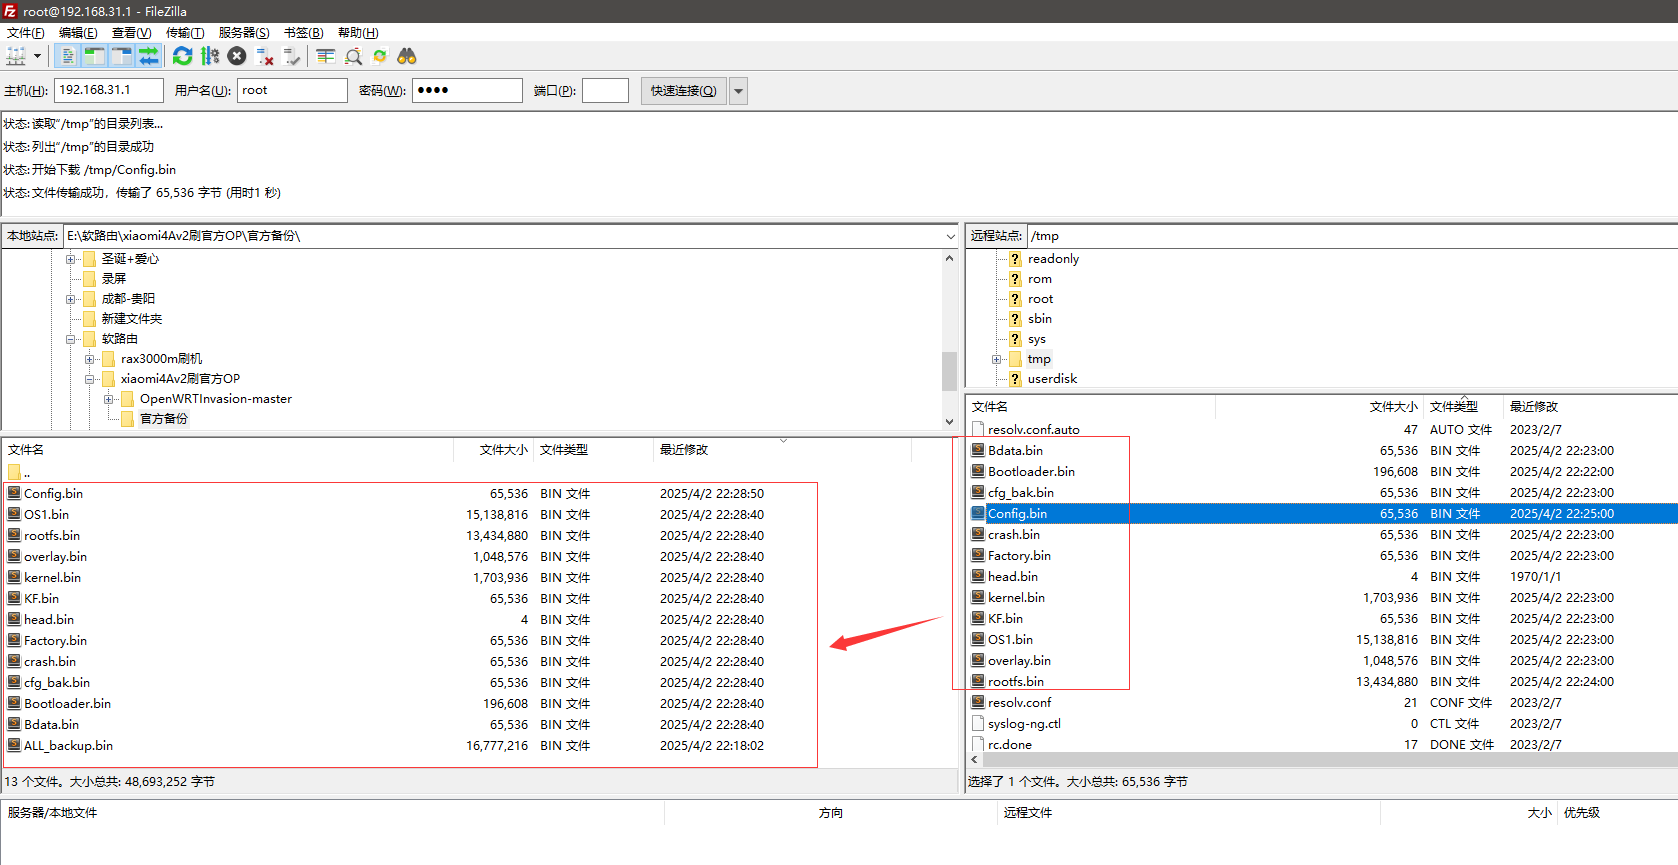Open quick connect history dropdown arrow
Image resolution: width=1678 pixels, height=865 pixels.
coord(739,91)
